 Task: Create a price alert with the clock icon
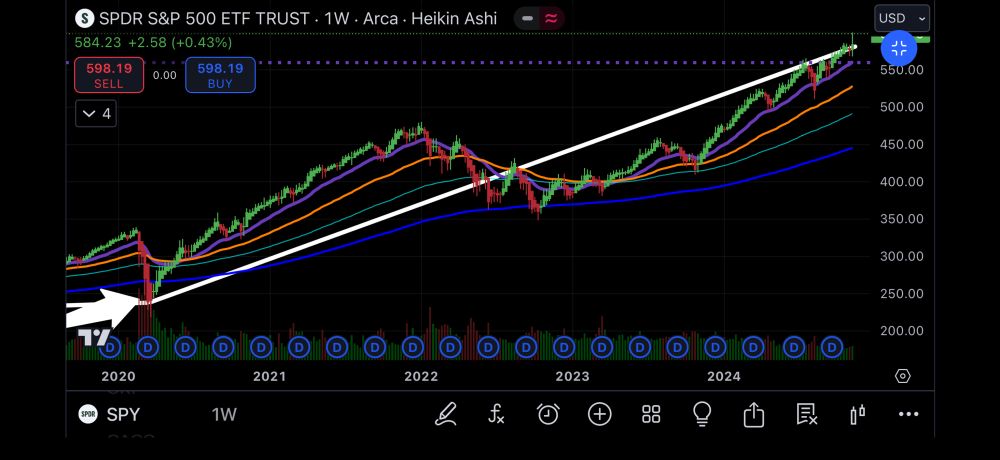548,415
